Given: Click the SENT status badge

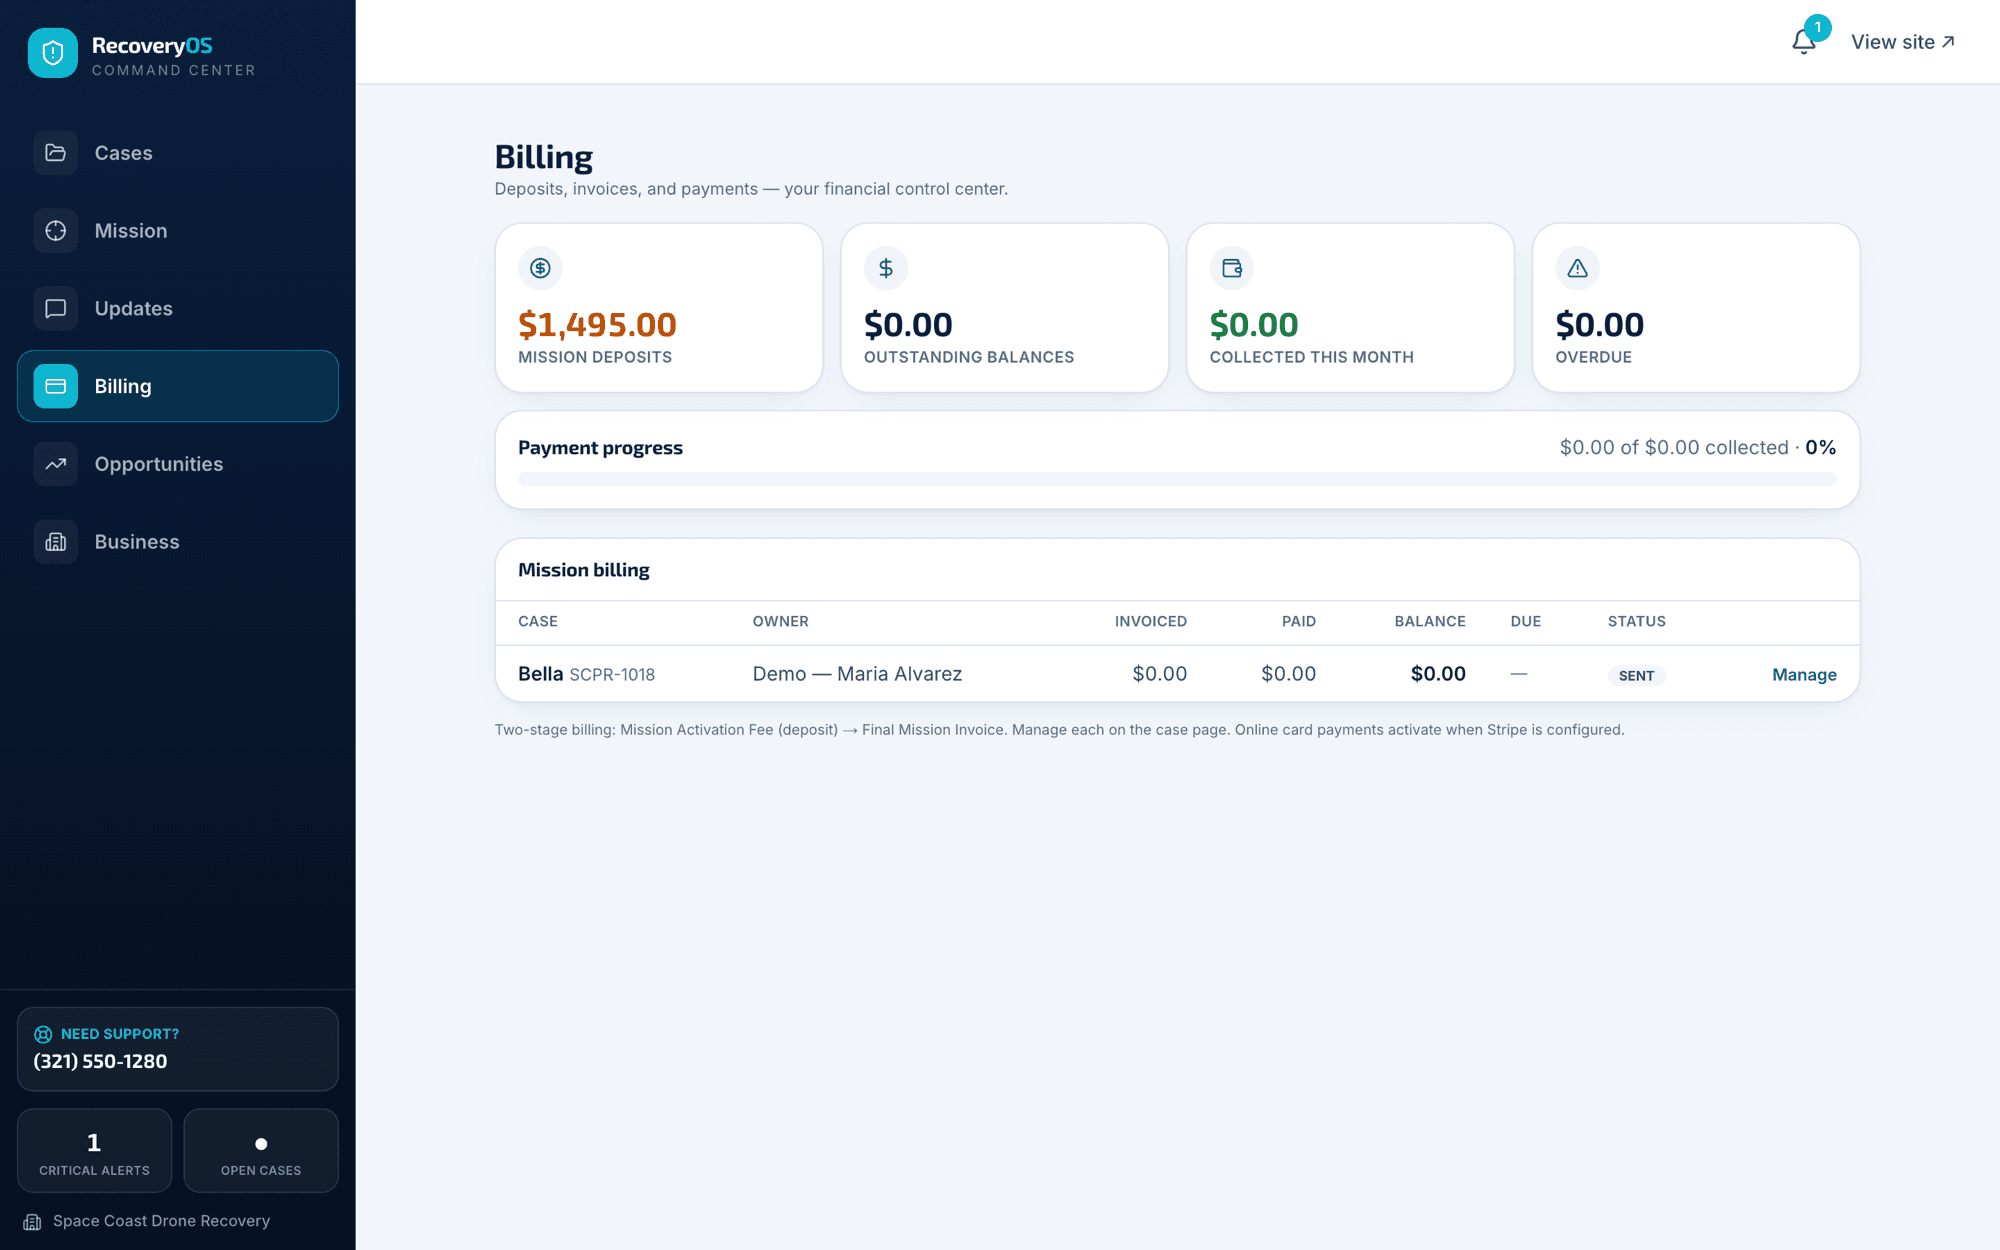Looking at the screenshot, I should [x=1636, y=676].
